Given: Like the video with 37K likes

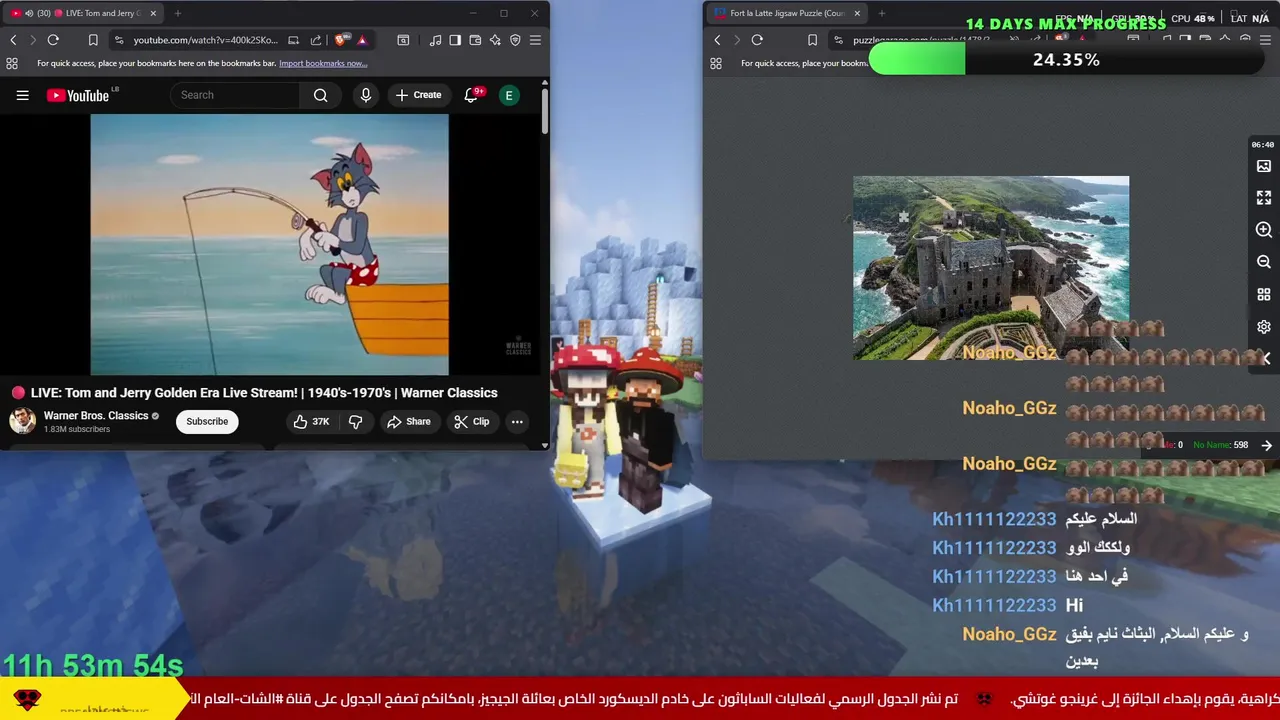Looking at the screenshot, I should pyautogui.click(x=311, y=422).
